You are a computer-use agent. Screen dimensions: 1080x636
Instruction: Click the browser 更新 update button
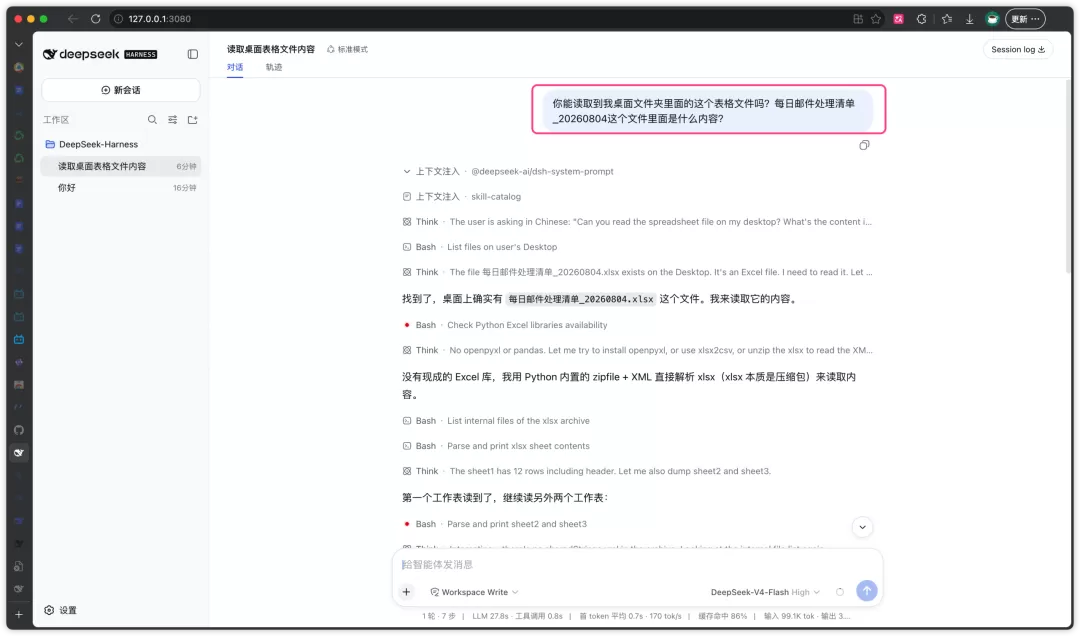tap(1025, 19)
